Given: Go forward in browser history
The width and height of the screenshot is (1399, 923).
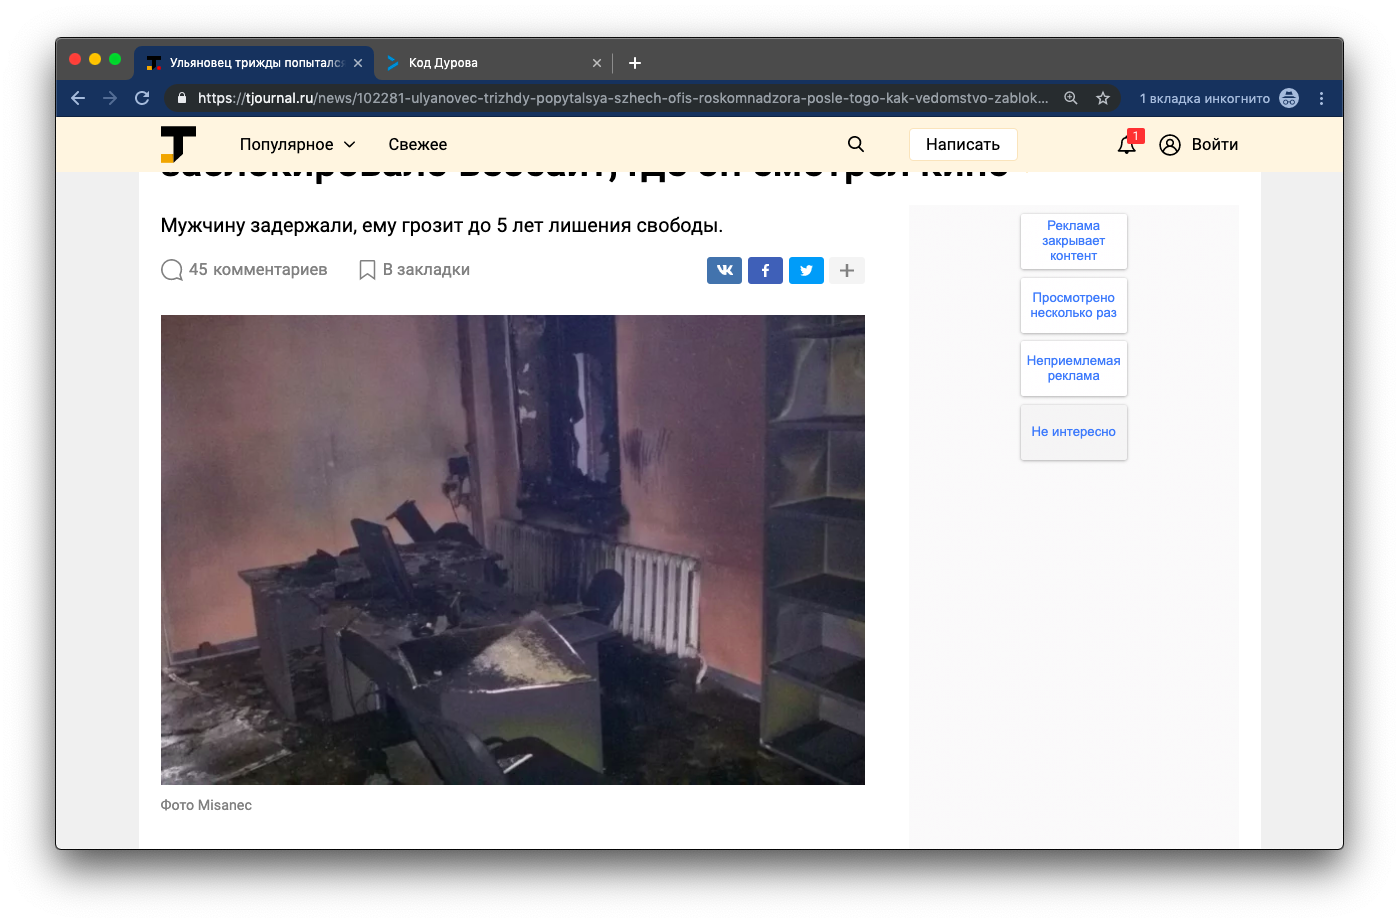Looking at the screenshot, I should click(110, 98).
